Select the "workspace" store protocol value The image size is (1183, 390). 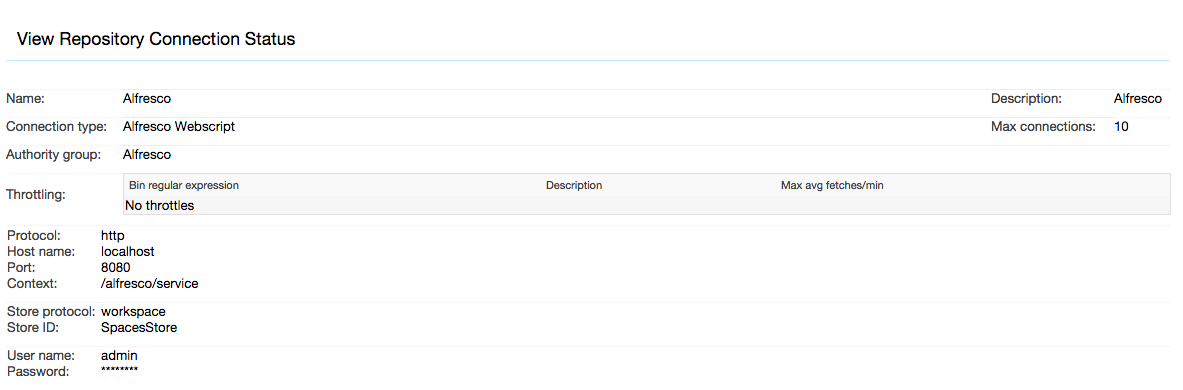[134, 312]
